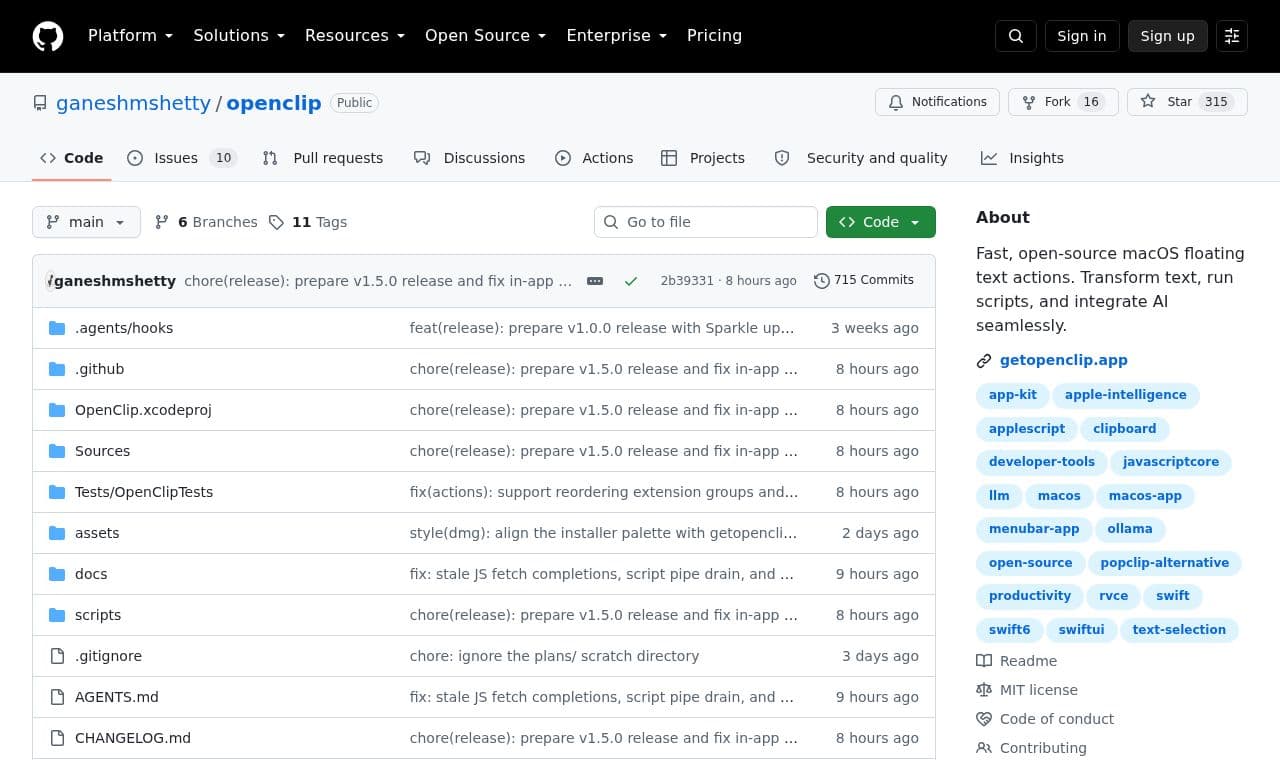Open the getopenclip.app website link
This screenshot has width=1280, height=760.
click(x=1064, y=360)
